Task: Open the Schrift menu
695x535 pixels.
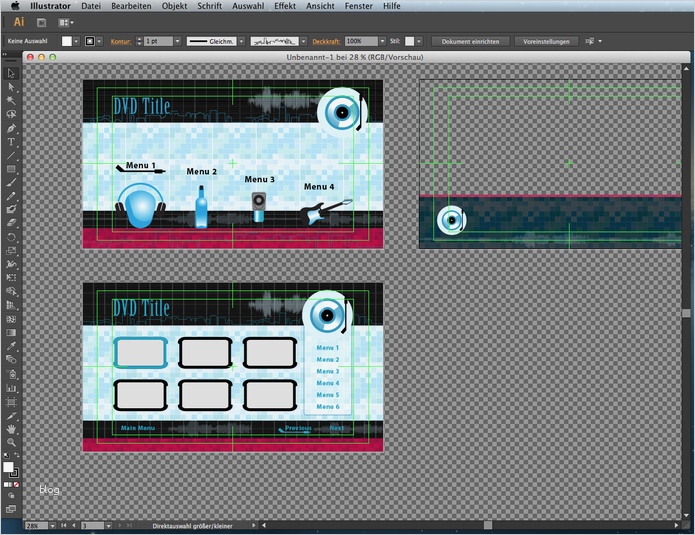Action: tap(210, 6)
